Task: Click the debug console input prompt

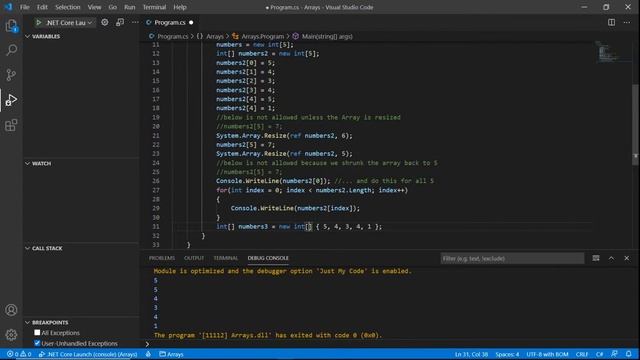Action: click(388, 344)
